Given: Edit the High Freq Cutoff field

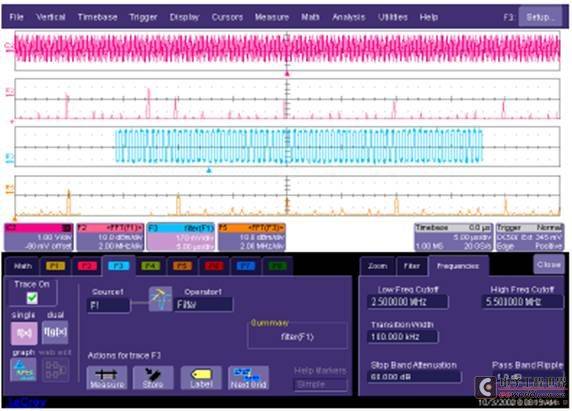Looking at the screenshot, I should pyautogui.click(x=522, y=302).
